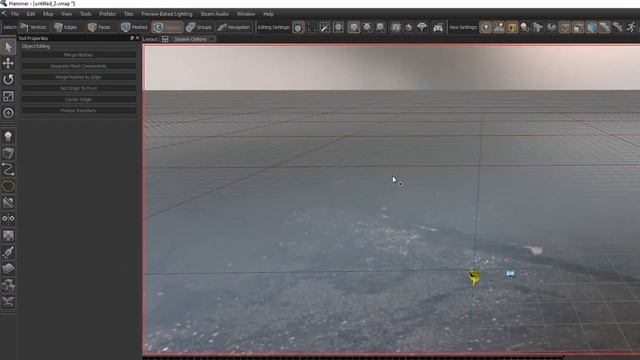Select the Mirror tool
Viewport: 640px width, 360px height.
pos(8,219)
